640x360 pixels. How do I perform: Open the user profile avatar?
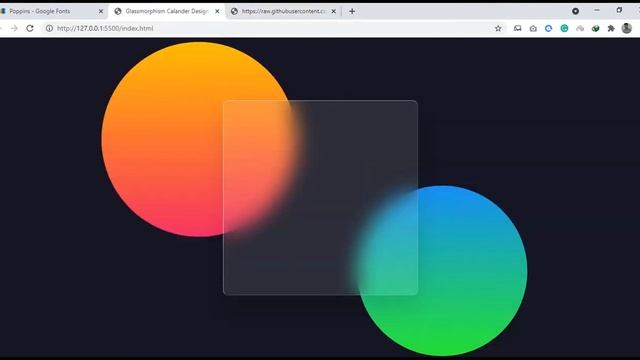point(627,28)
